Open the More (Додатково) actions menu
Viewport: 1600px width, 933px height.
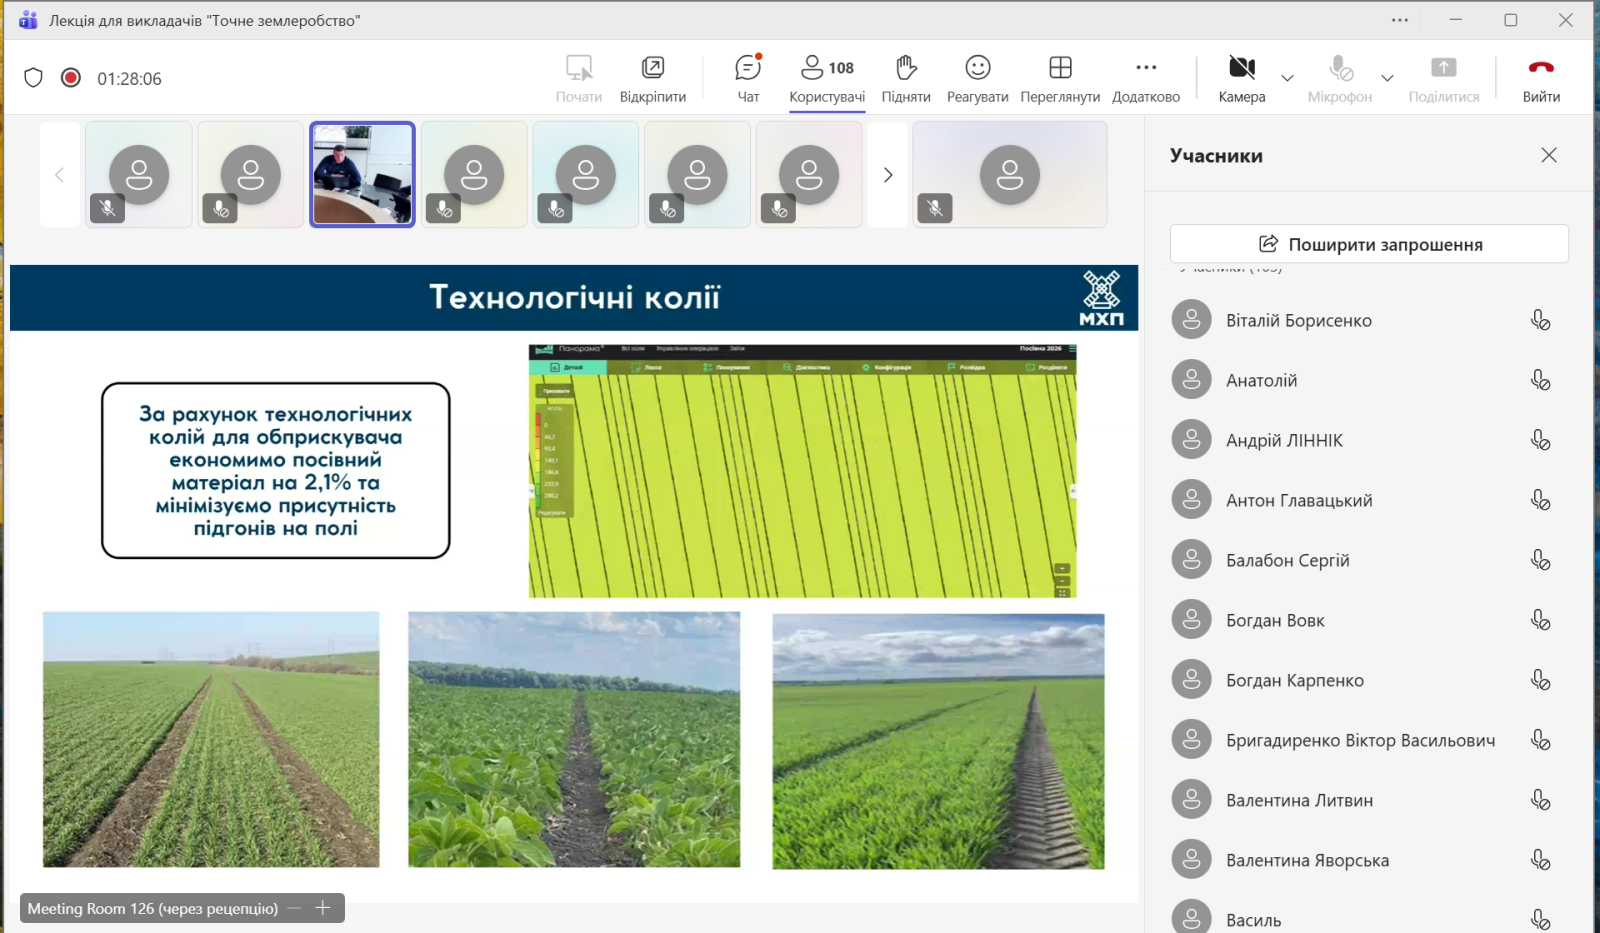point(1146,78)
